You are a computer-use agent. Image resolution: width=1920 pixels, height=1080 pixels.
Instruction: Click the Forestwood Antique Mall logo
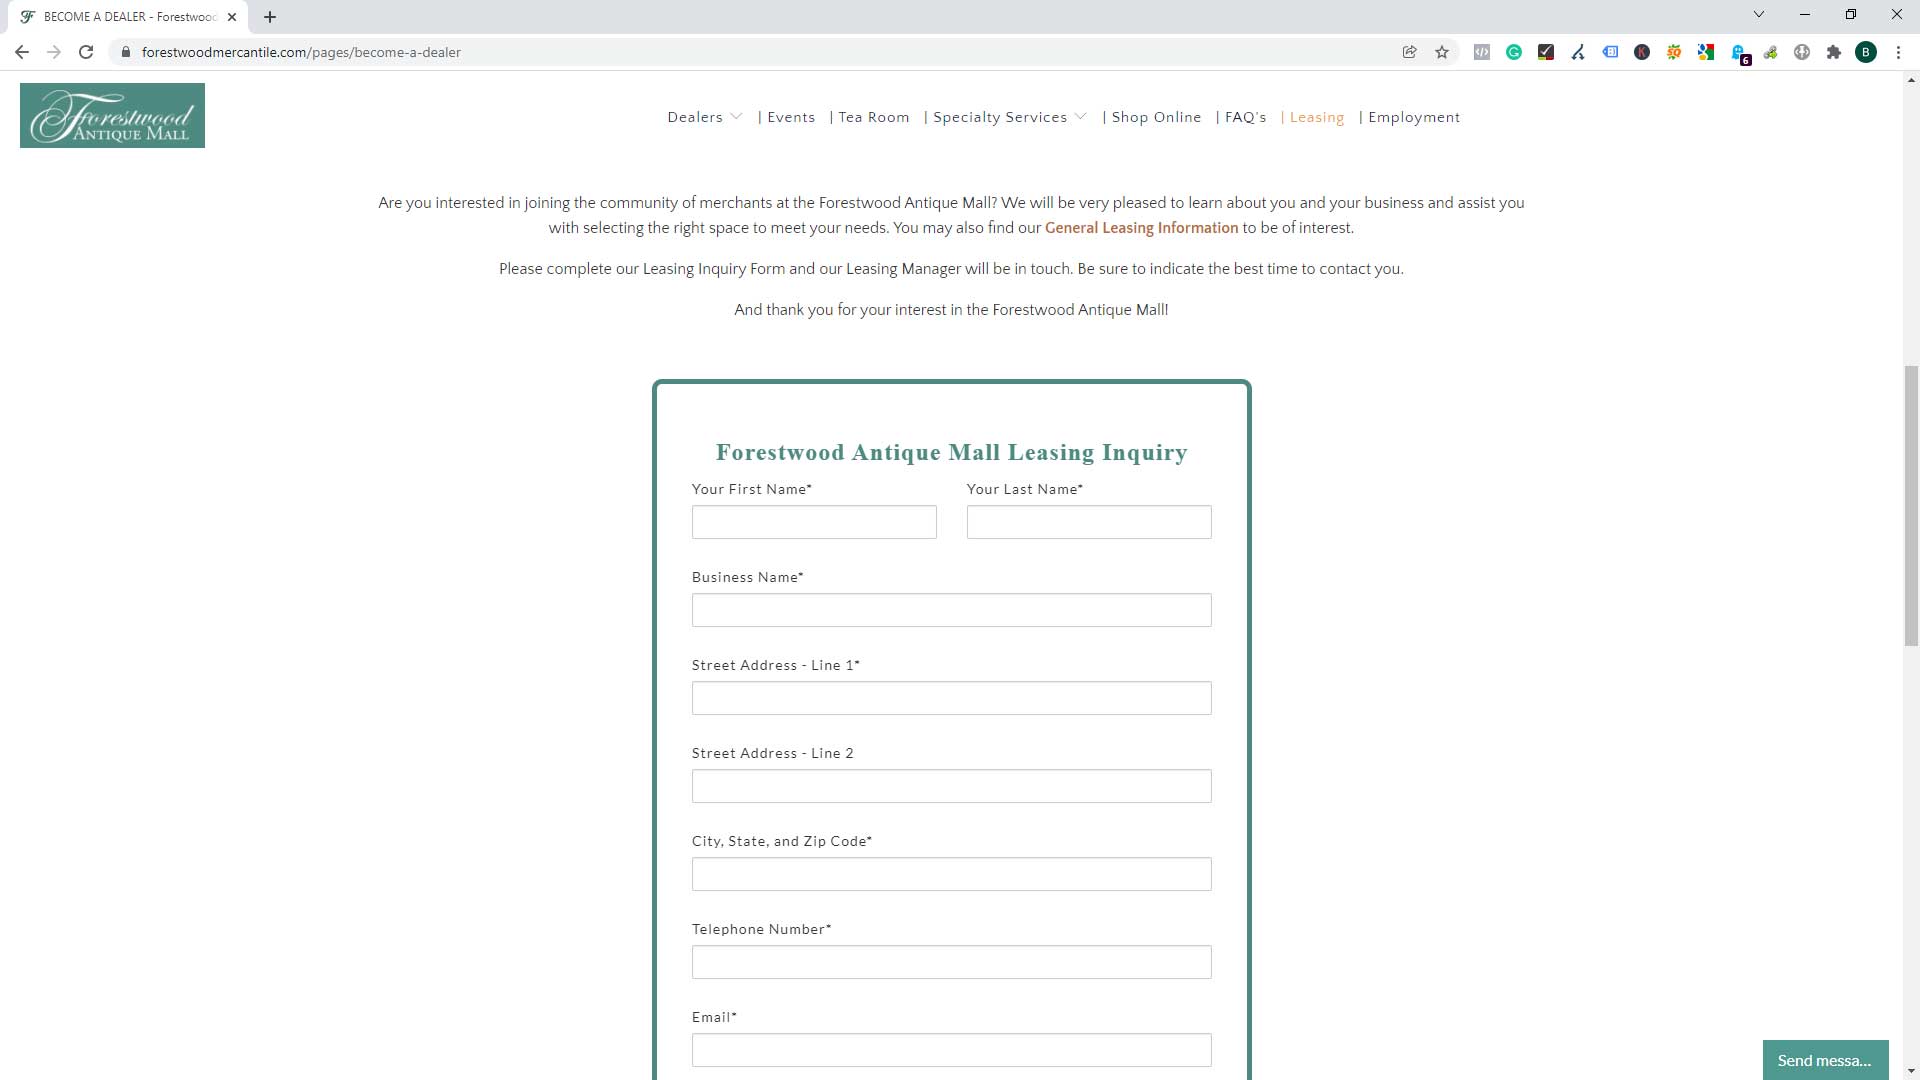[112, 116]
